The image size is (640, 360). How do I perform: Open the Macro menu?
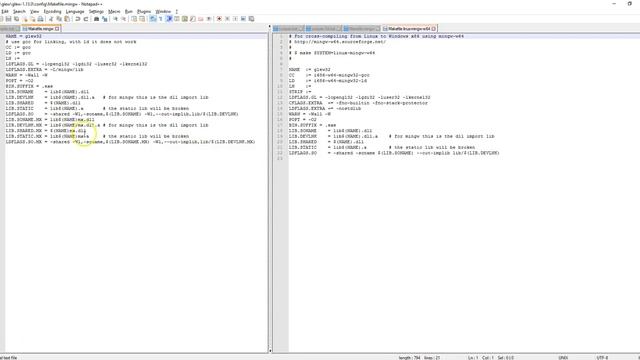114,11
